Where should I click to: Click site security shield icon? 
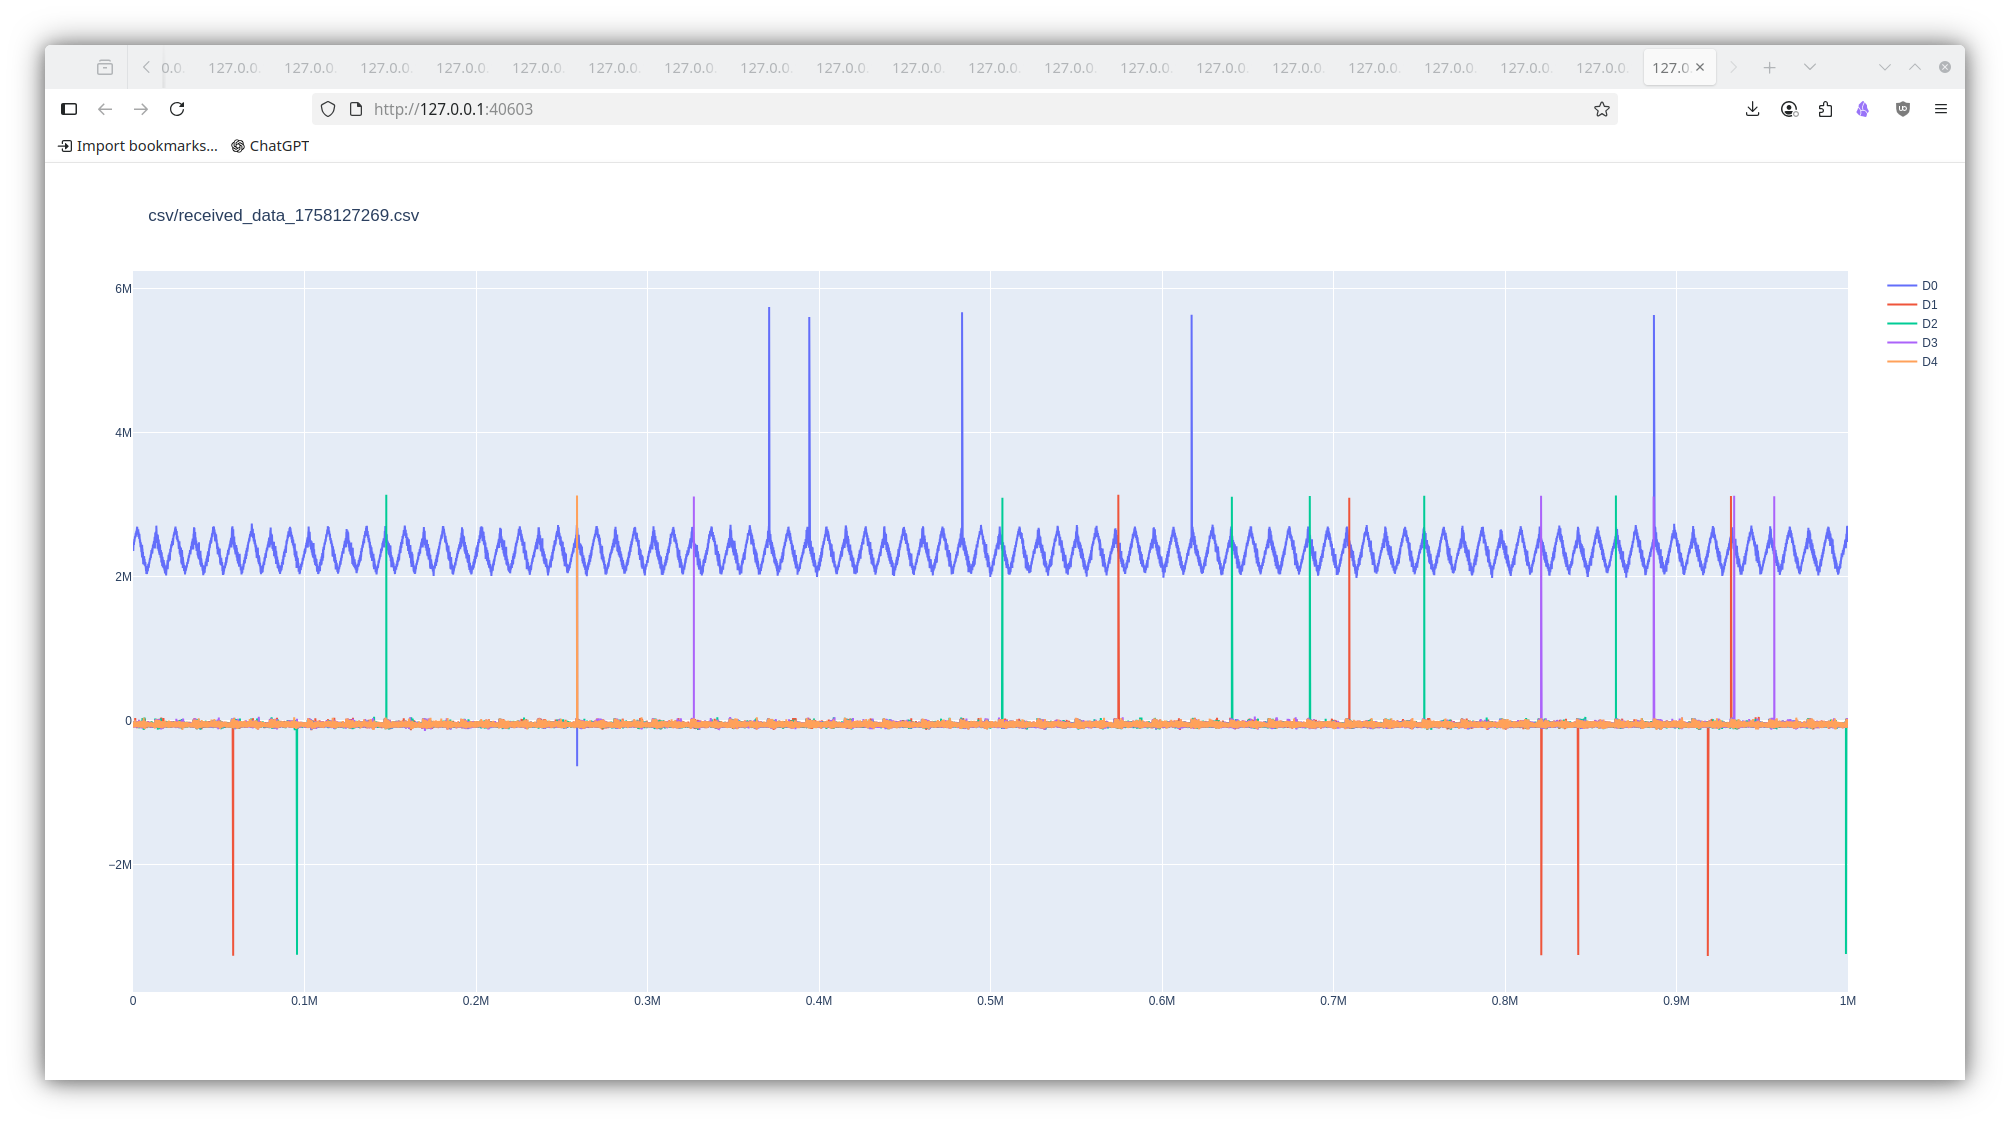pos(328,109)
